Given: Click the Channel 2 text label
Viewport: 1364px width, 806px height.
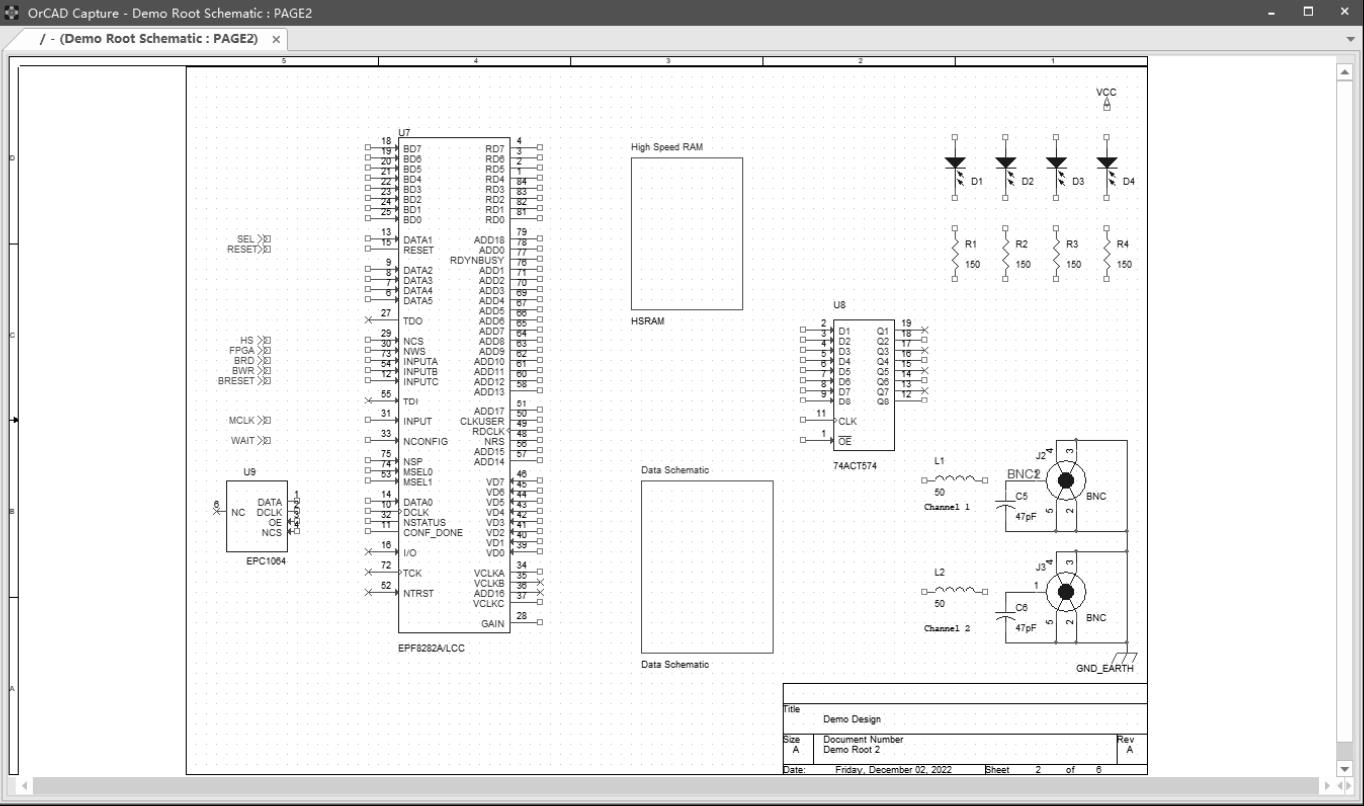Looking at the screenshot, I should click(x=945, y=629).
